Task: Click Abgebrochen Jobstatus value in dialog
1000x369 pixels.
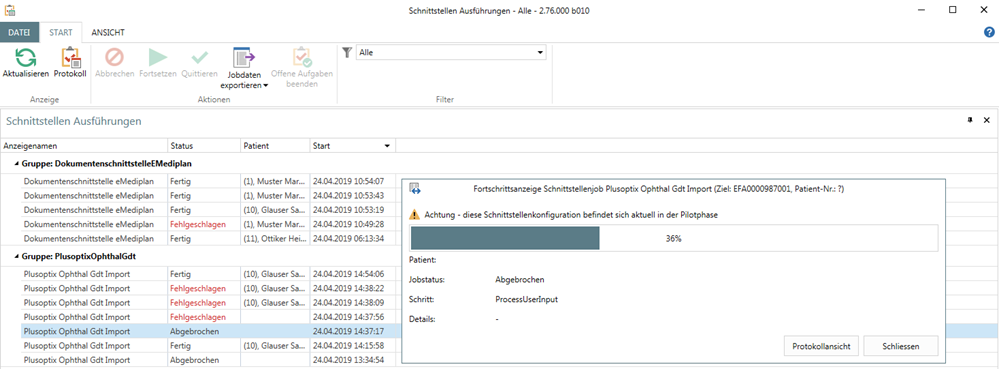Action: [x=520, y=279]
